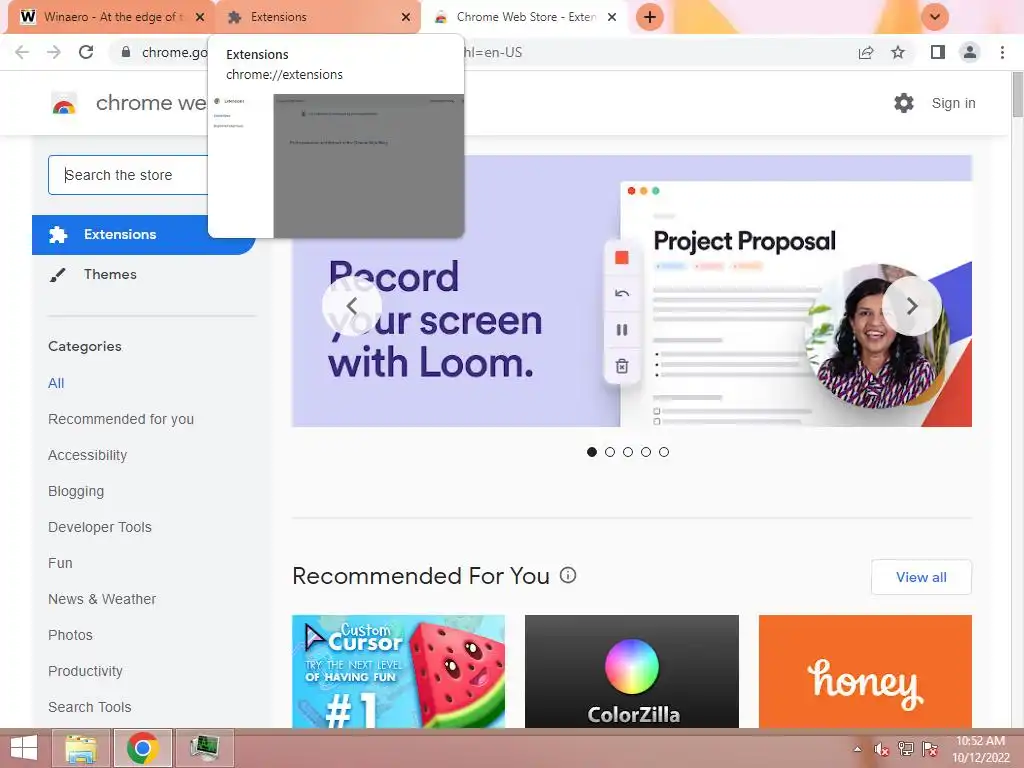Choose Recommended for you category
The image size is (1024, 768).
coord(121,419)
